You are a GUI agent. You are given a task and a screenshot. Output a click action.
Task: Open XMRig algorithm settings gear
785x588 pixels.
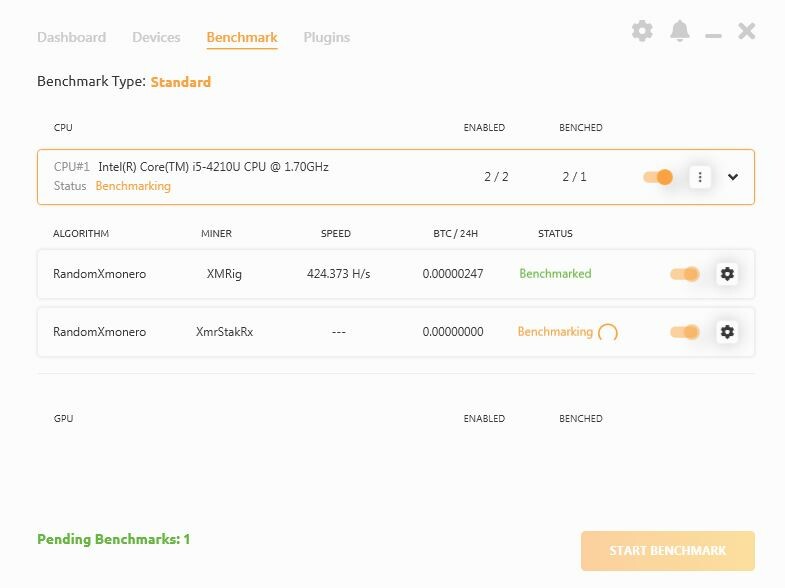(x=727, y=274)
